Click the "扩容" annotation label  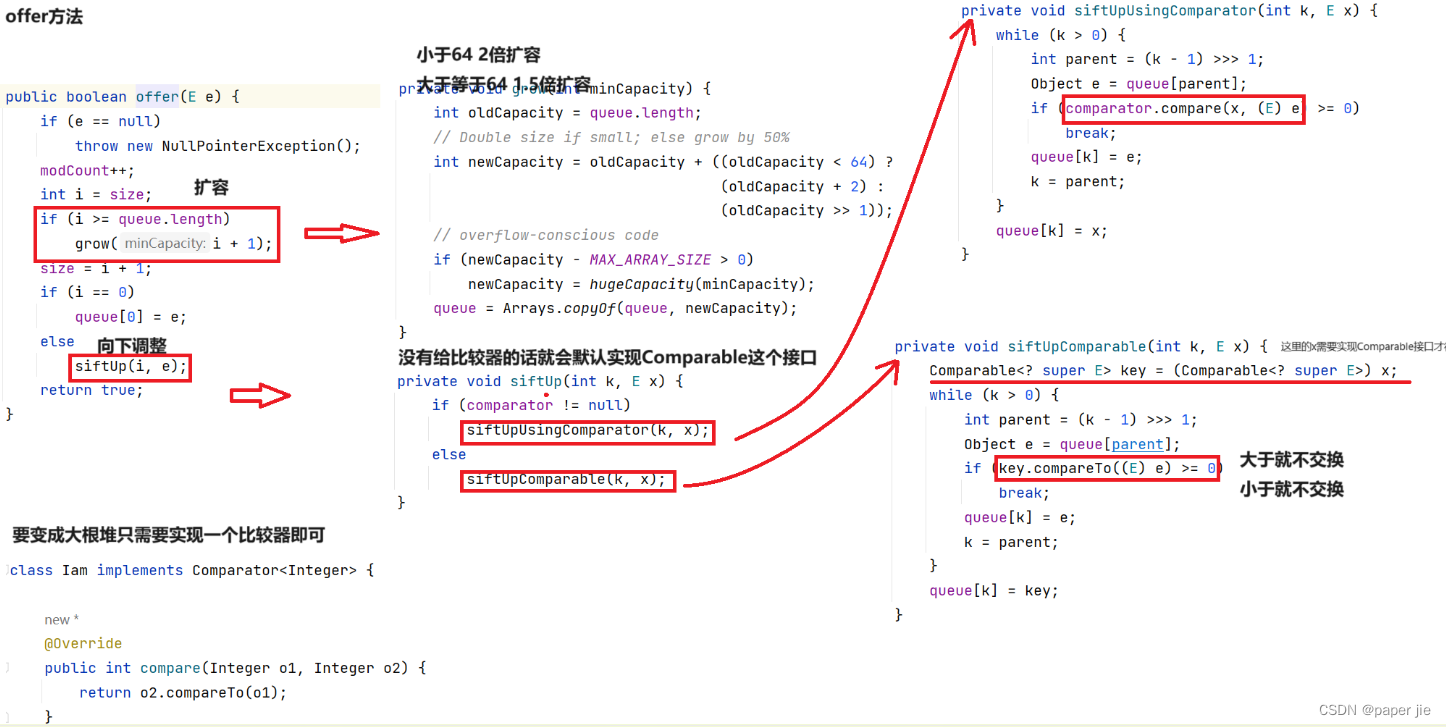tap(211, 187)
